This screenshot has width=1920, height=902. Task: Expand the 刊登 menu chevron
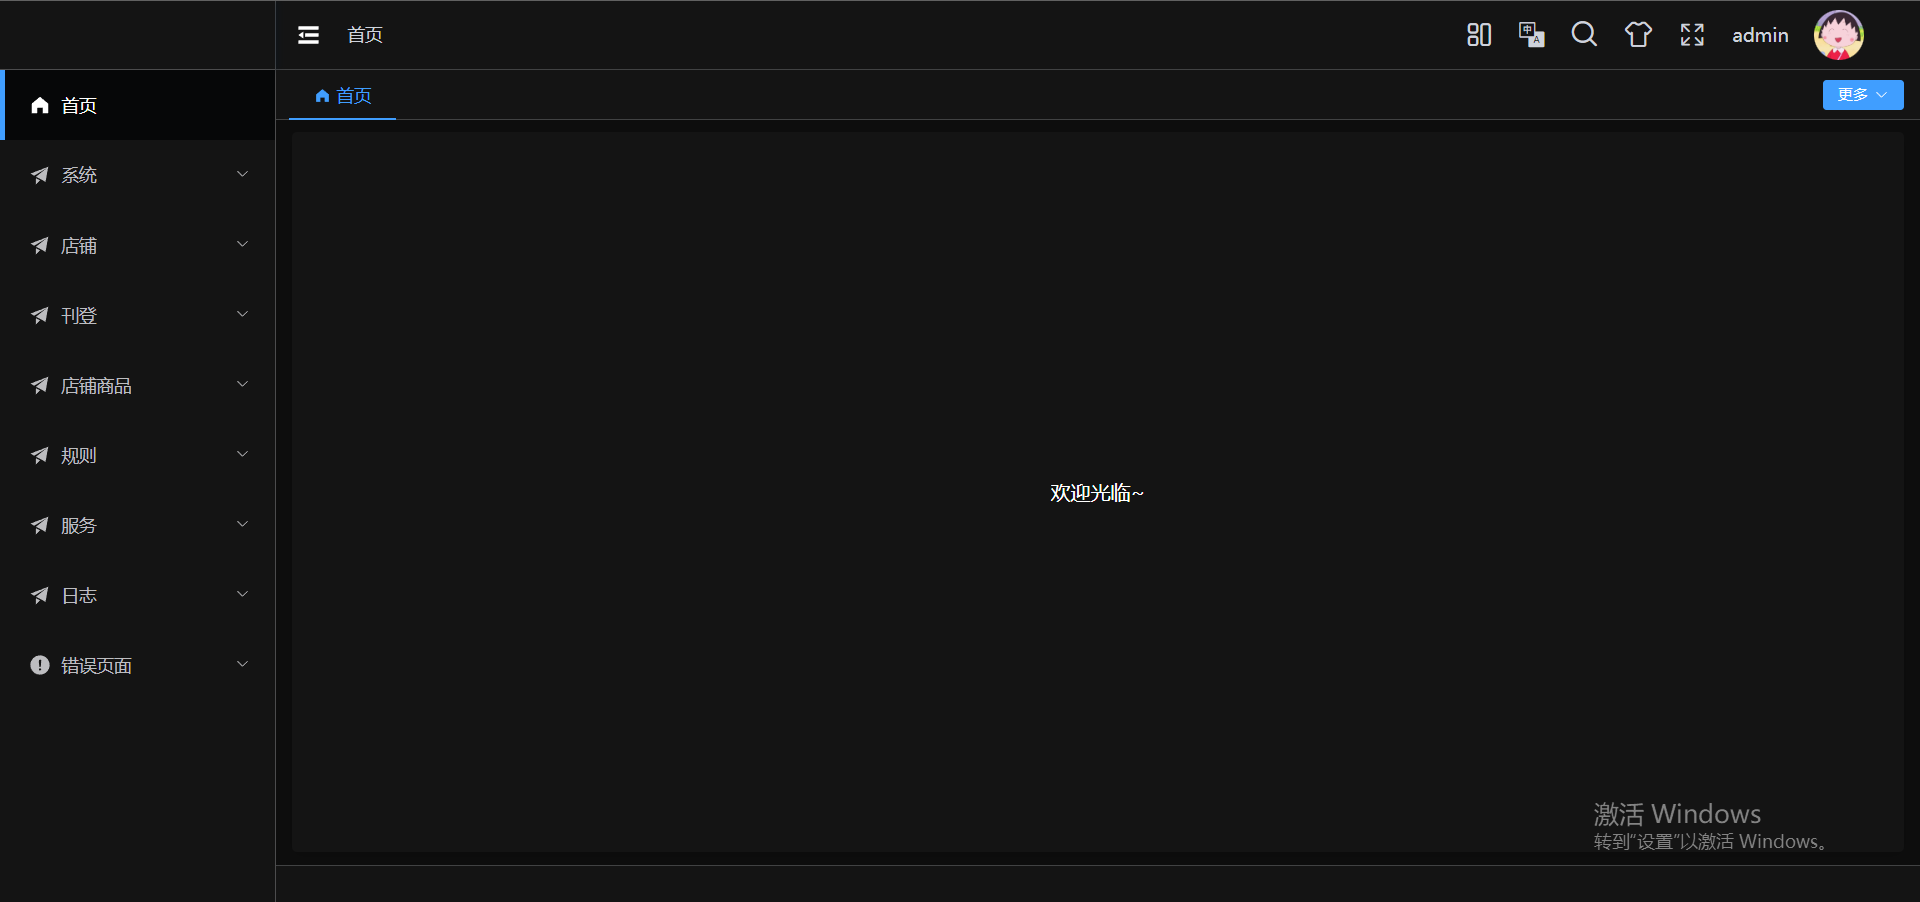(x=242, y=314)
